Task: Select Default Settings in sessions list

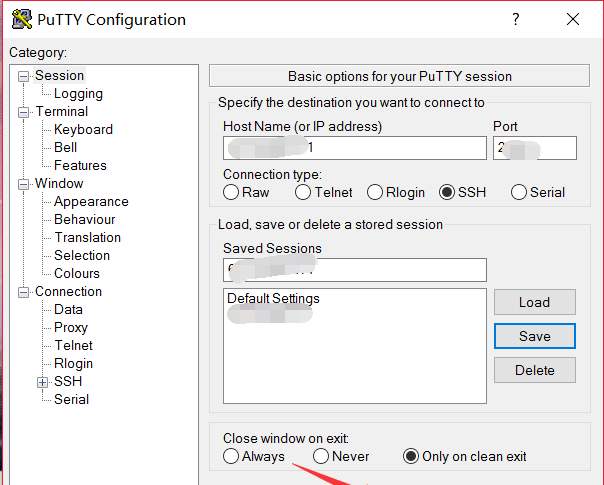Action: (x=273, y=299)
